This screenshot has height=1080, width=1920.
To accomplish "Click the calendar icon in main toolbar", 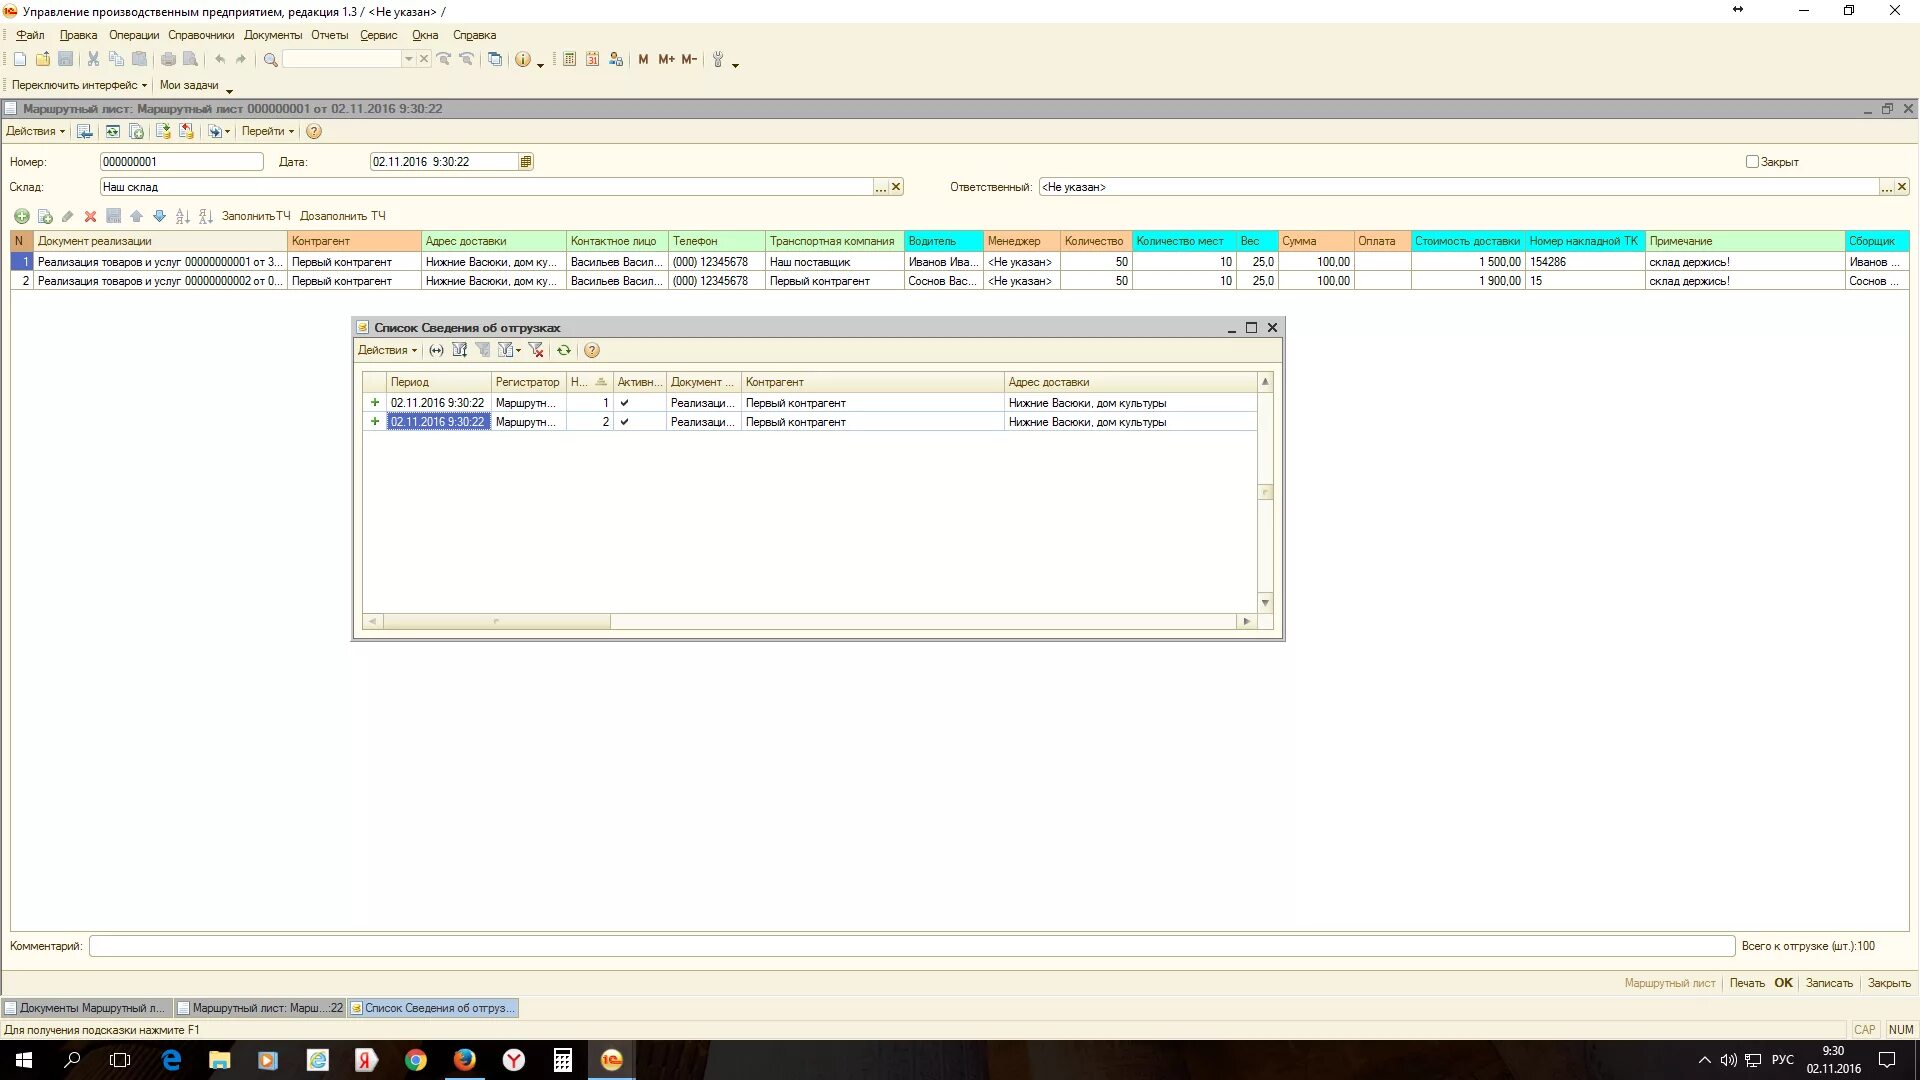I will coord(592,59).
